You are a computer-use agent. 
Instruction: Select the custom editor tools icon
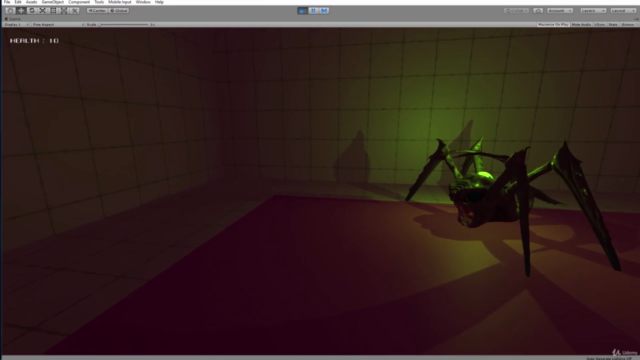click(74, 11)
